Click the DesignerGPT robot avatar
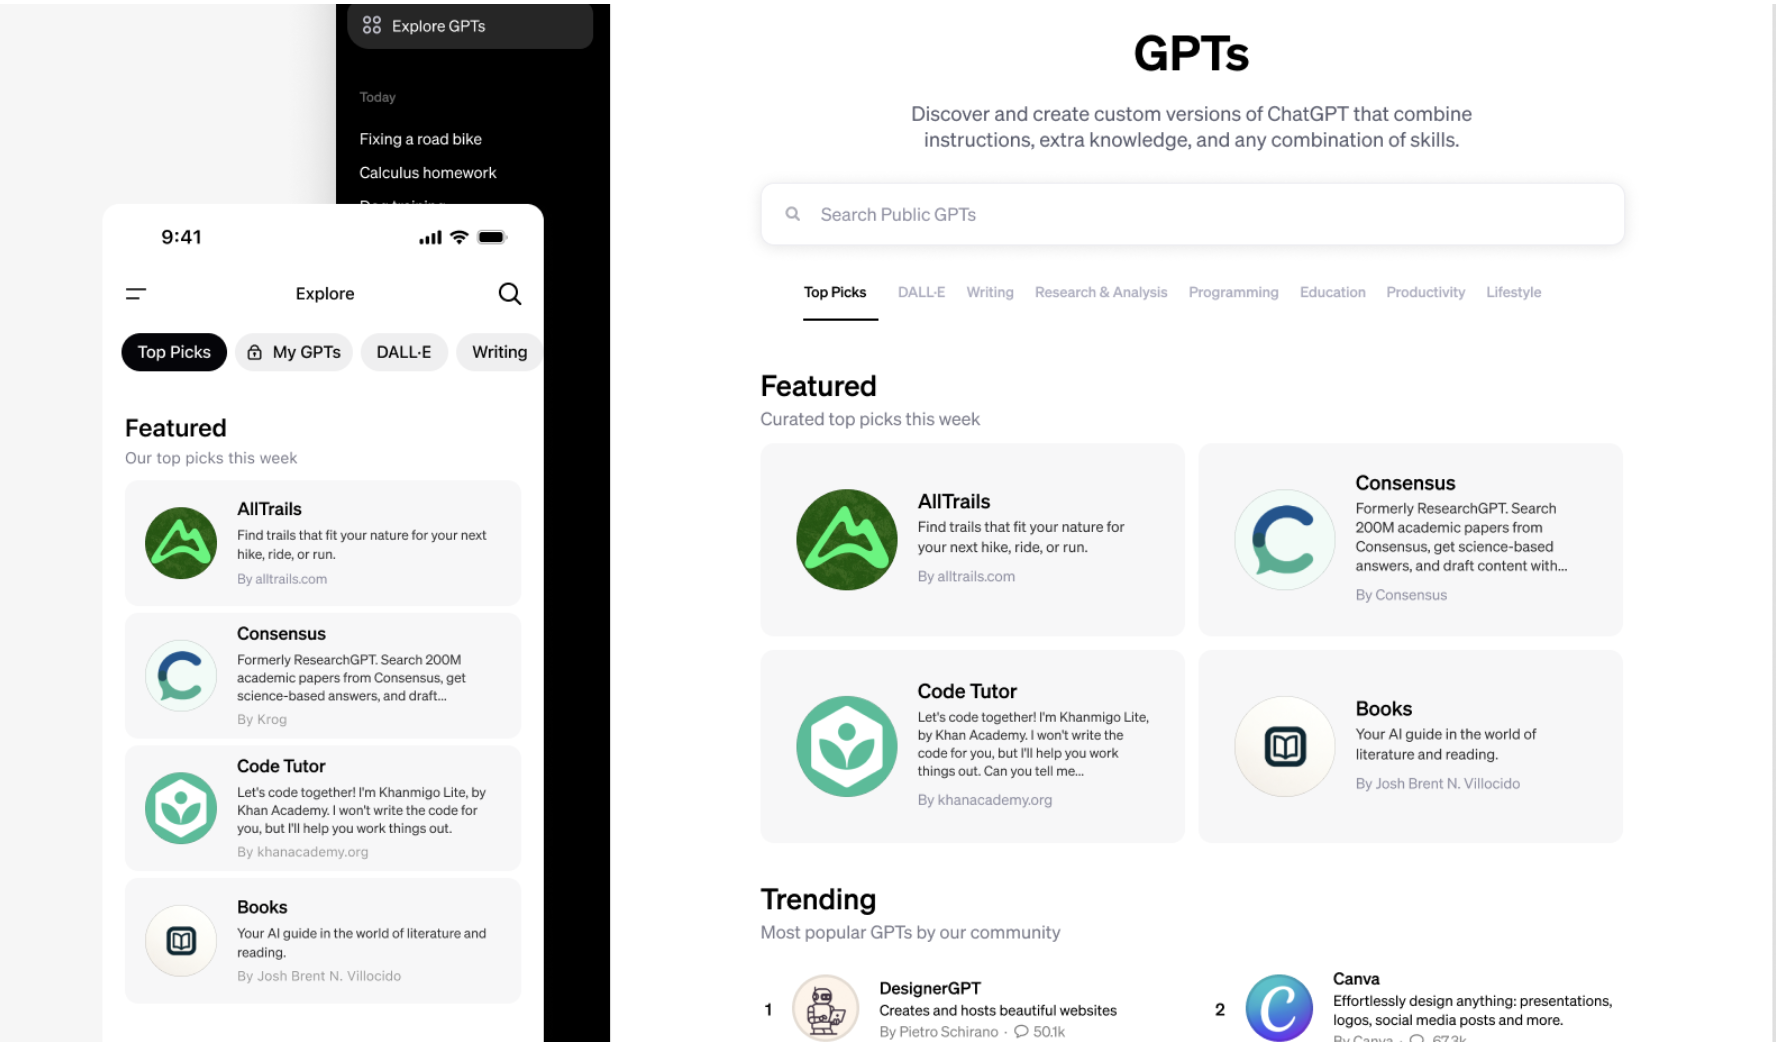1776x1042 pixels. click(826, 1008)
